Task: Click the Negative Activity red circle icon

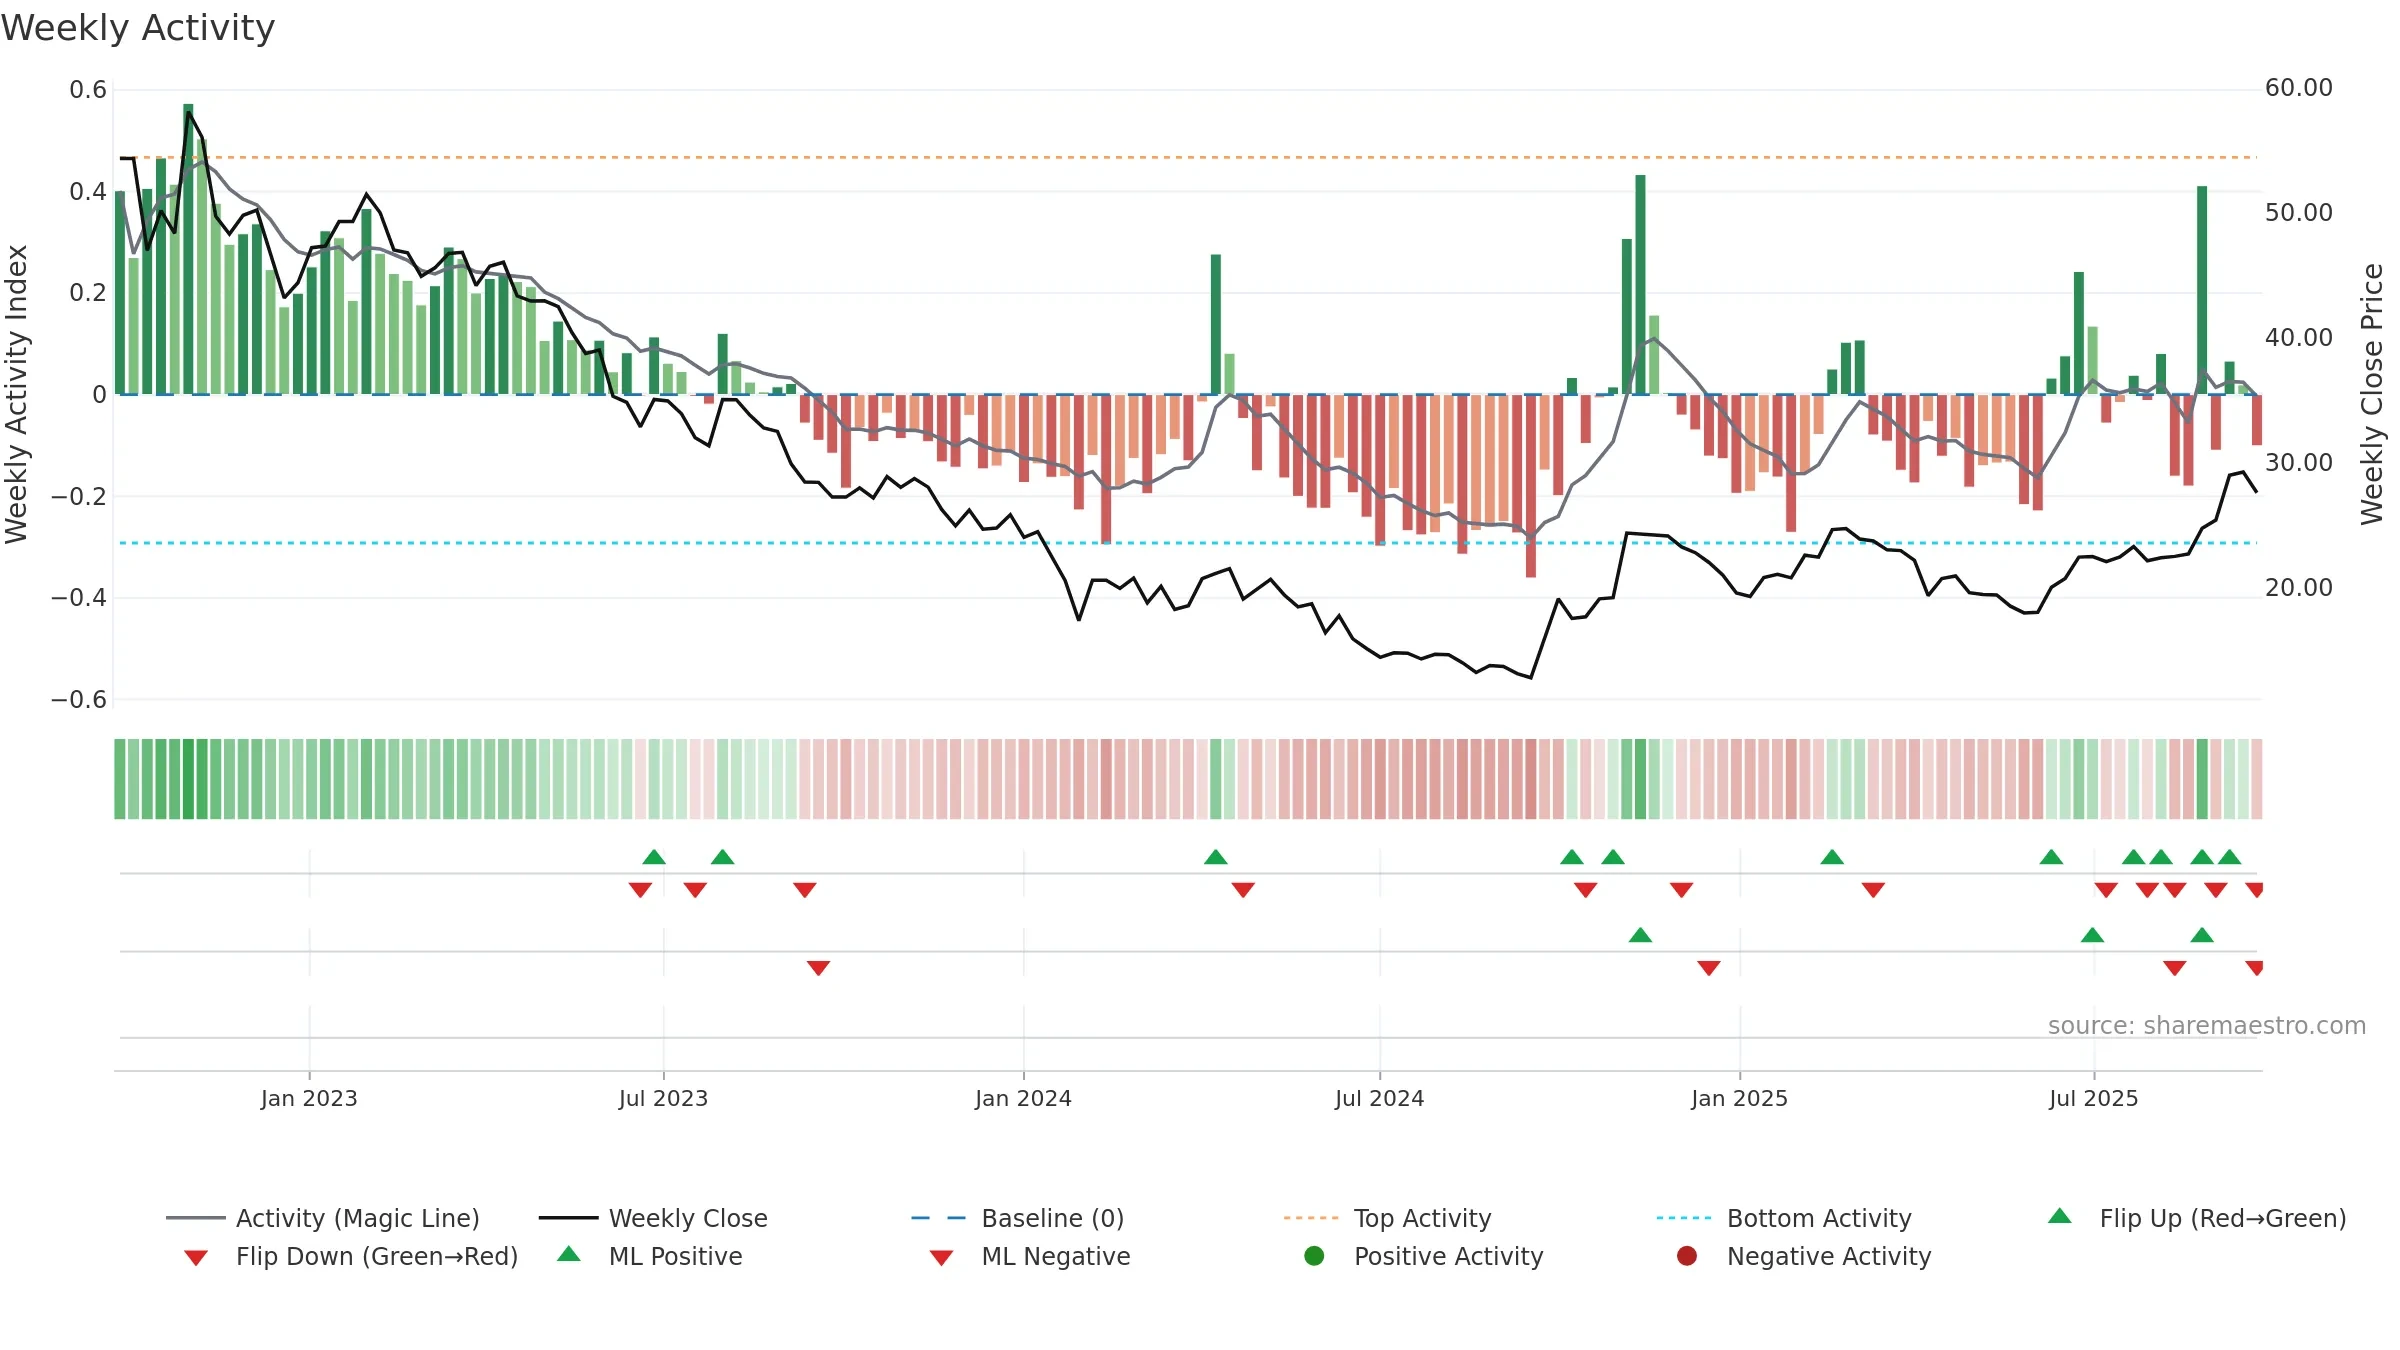Action: tap(1687, 1255)
